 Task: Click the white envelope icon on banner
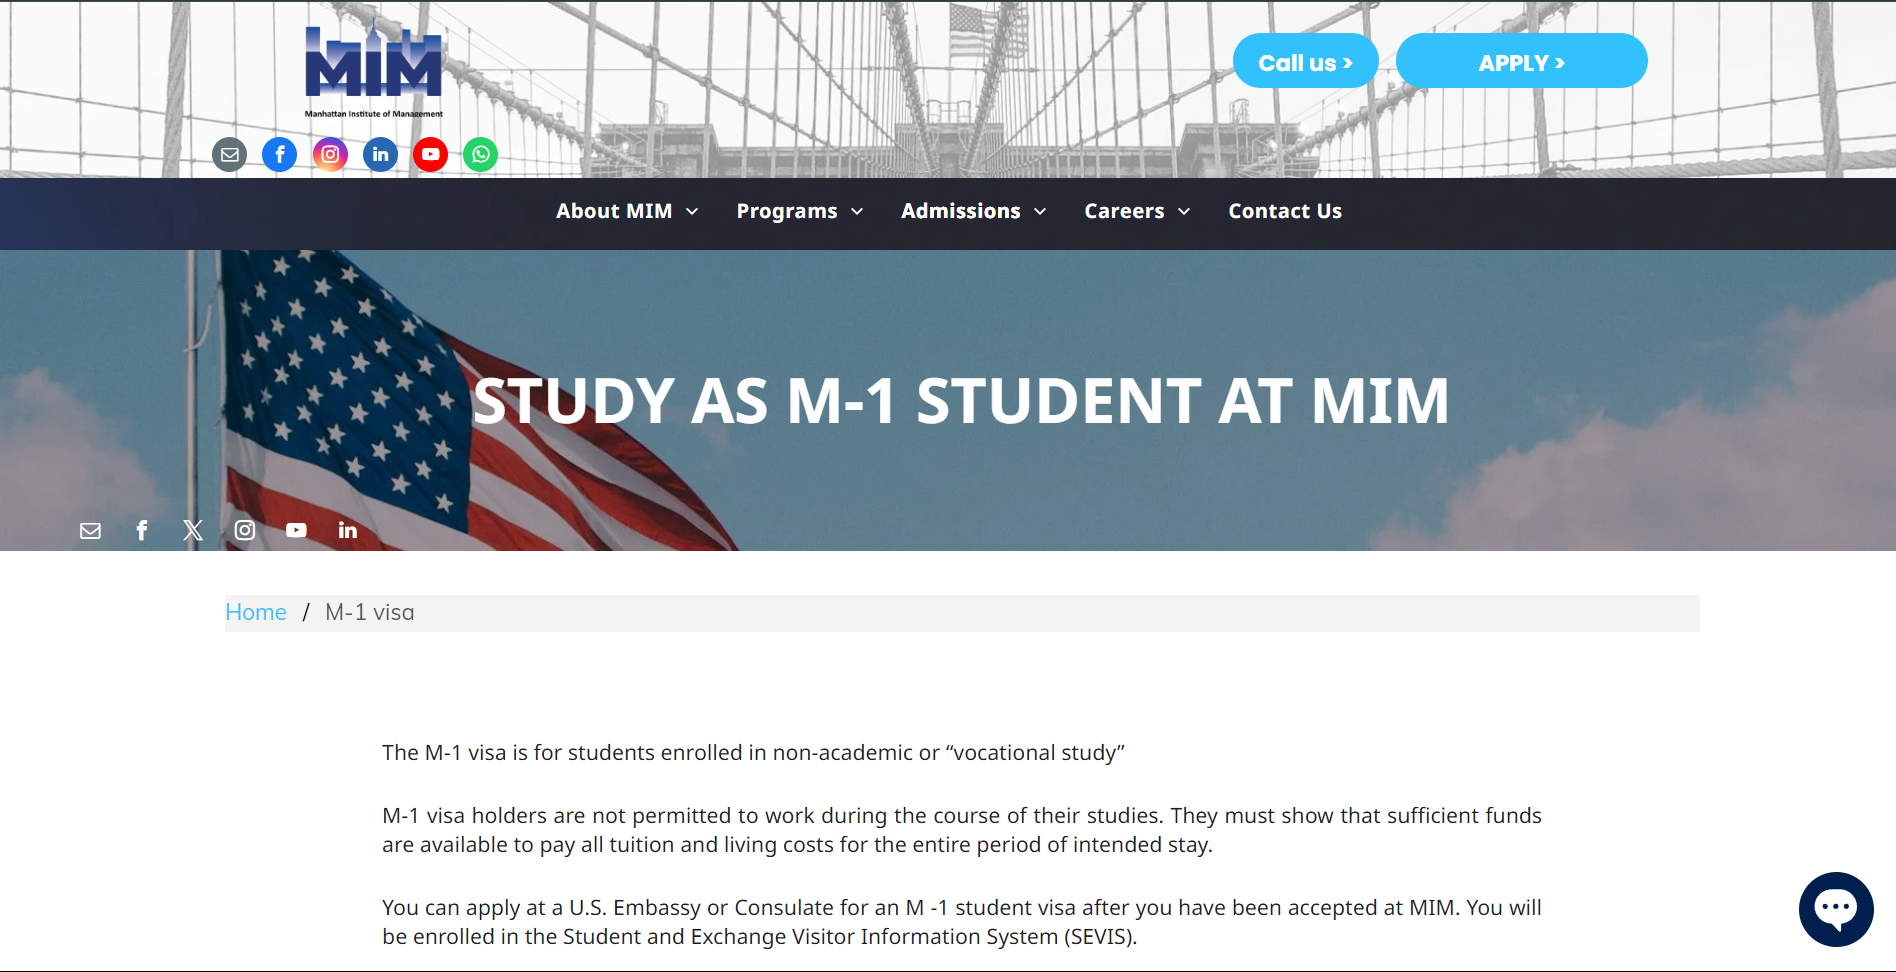pyautogui.click(x=90, y=530)
